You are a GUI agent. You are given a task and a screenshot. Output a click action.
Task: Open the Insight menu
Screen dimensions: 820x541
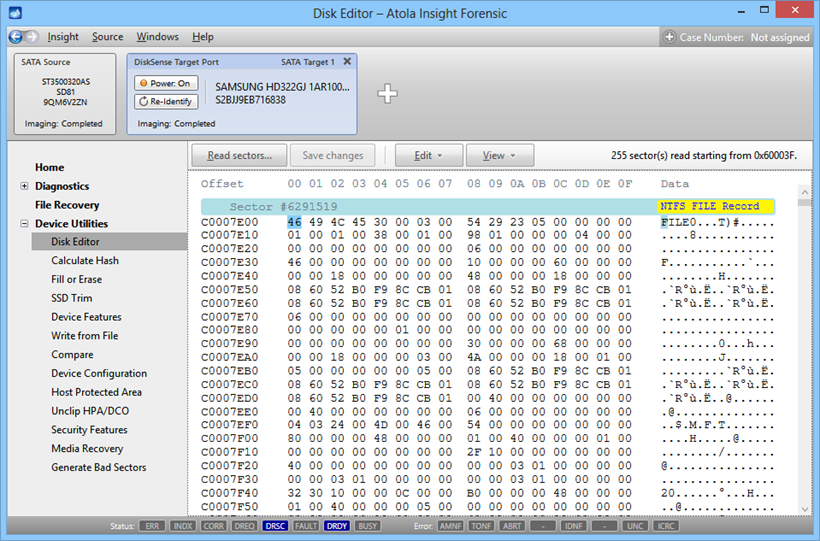point(63,37)
